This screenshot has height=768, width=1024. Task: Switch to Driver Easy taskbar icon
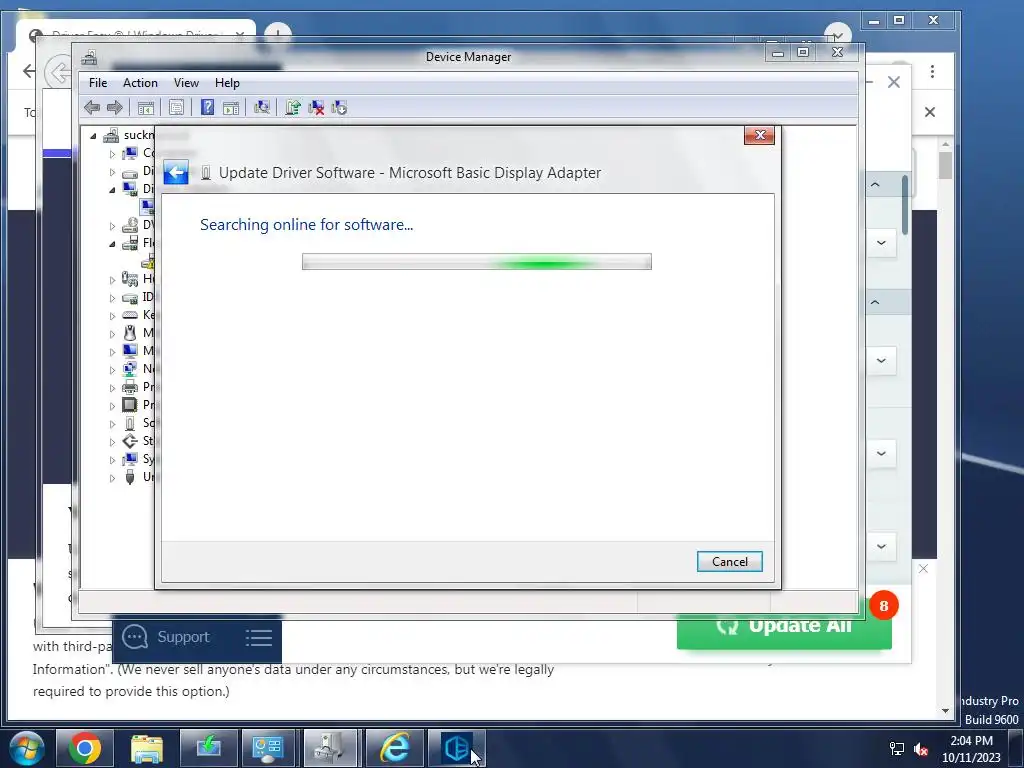click(457, 748)
